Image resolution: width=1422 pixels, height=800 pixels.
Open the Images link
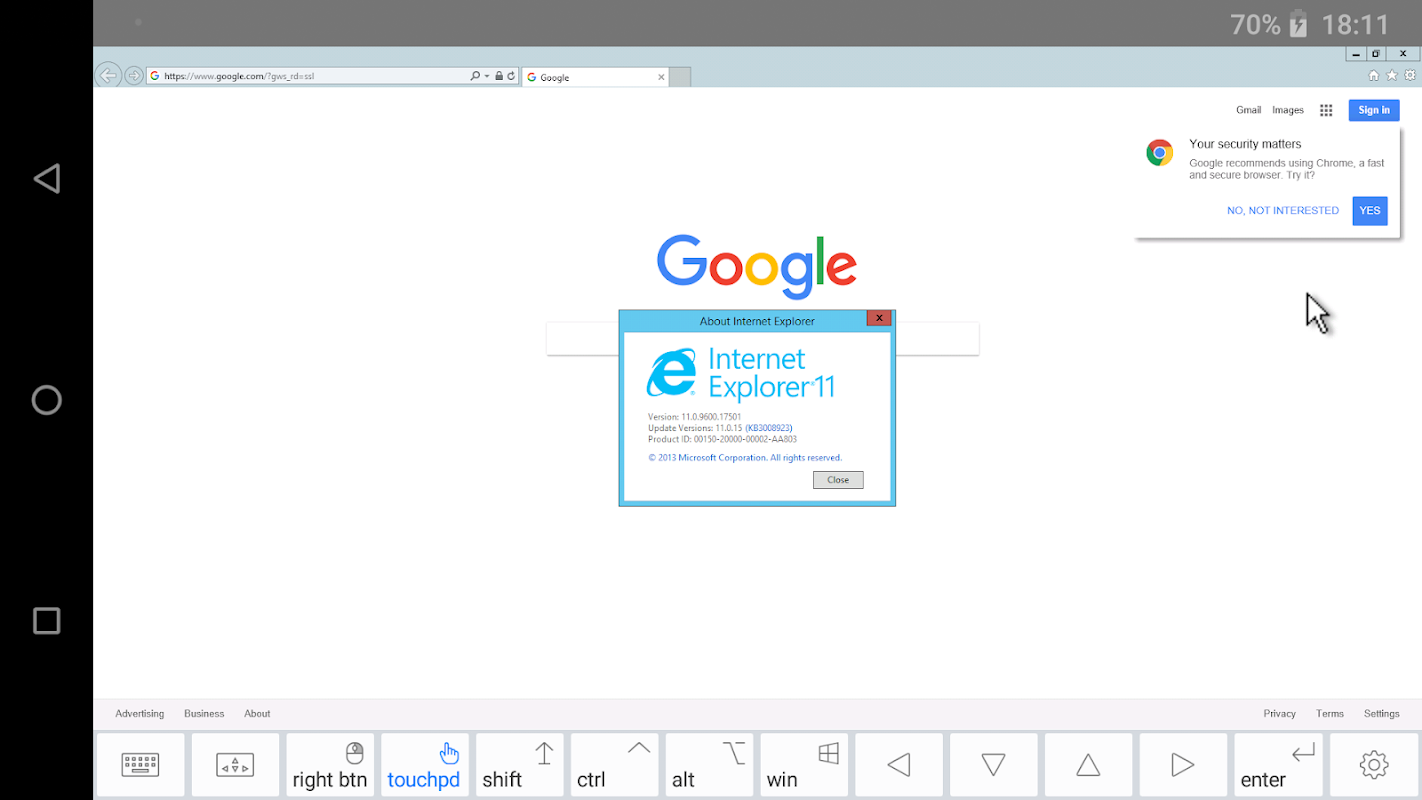pos(1288,110)
